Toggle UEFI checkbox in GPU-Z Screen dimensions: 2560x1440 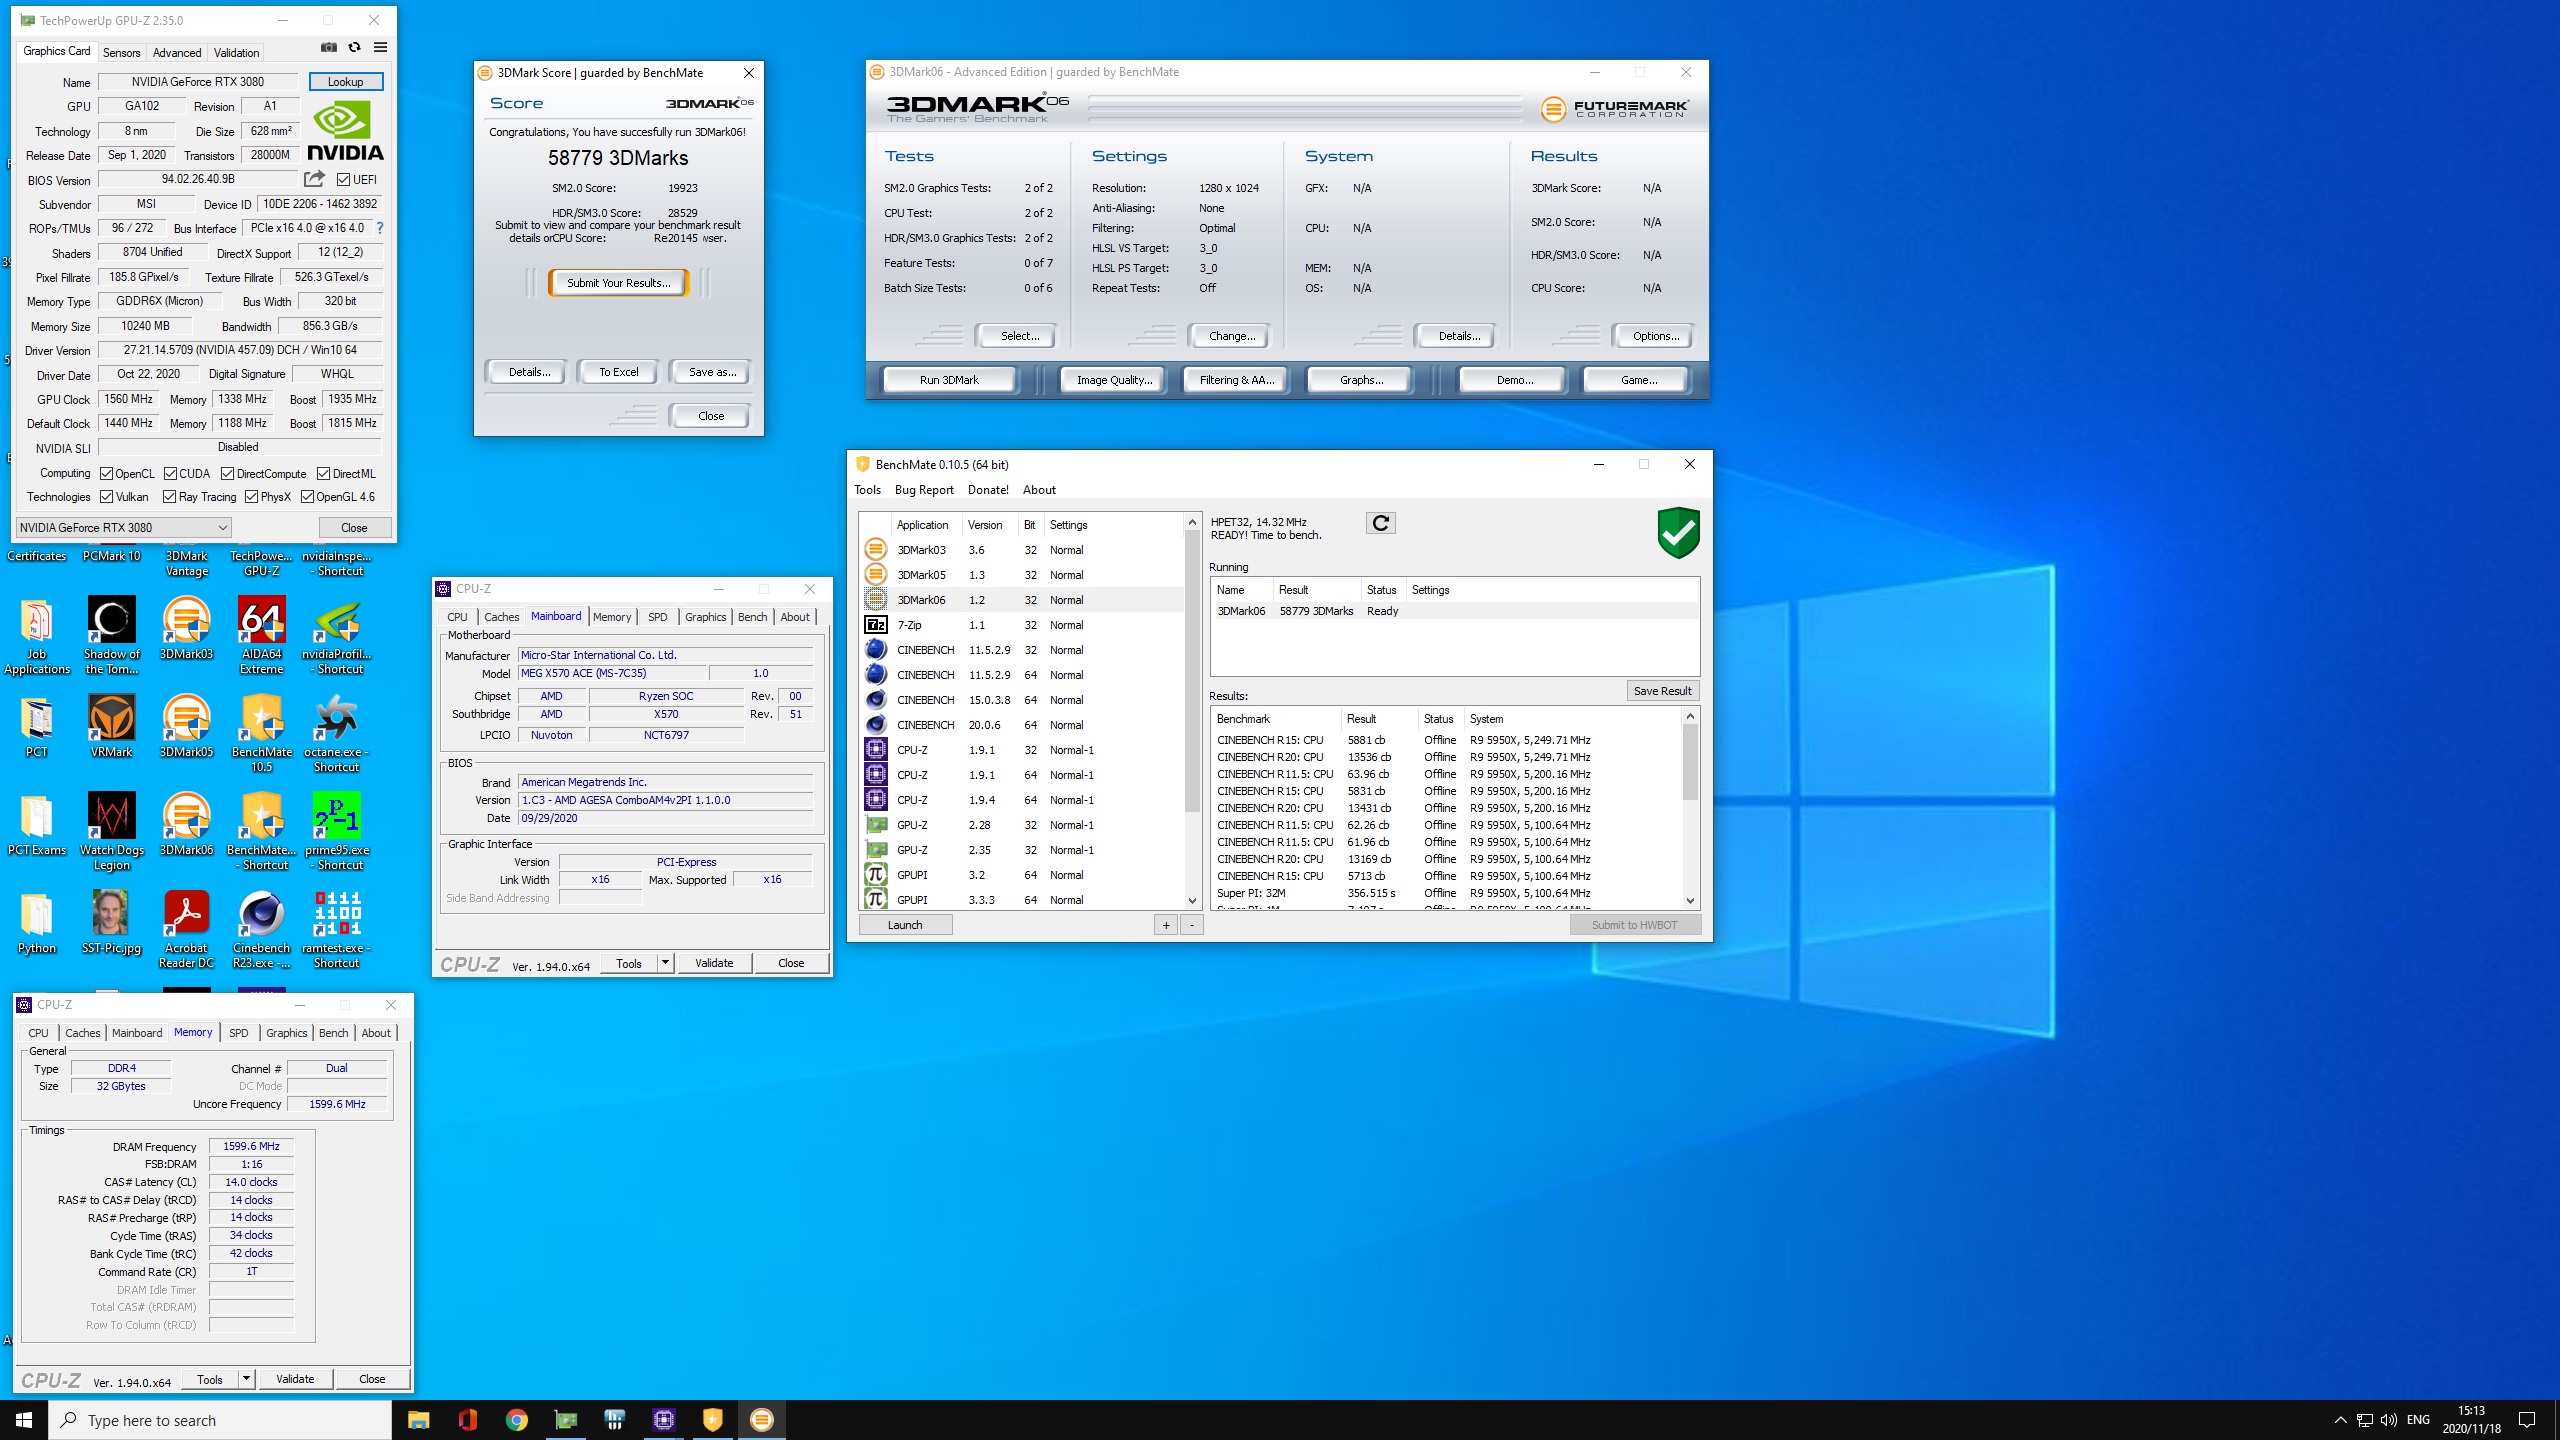pyautogui.click(x=343, y=180)
